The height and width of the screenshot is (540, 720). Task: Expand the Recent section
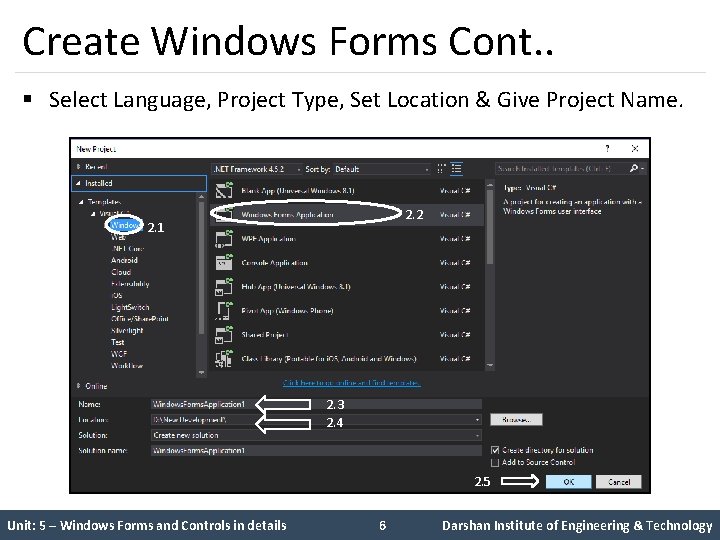[79, 167]
